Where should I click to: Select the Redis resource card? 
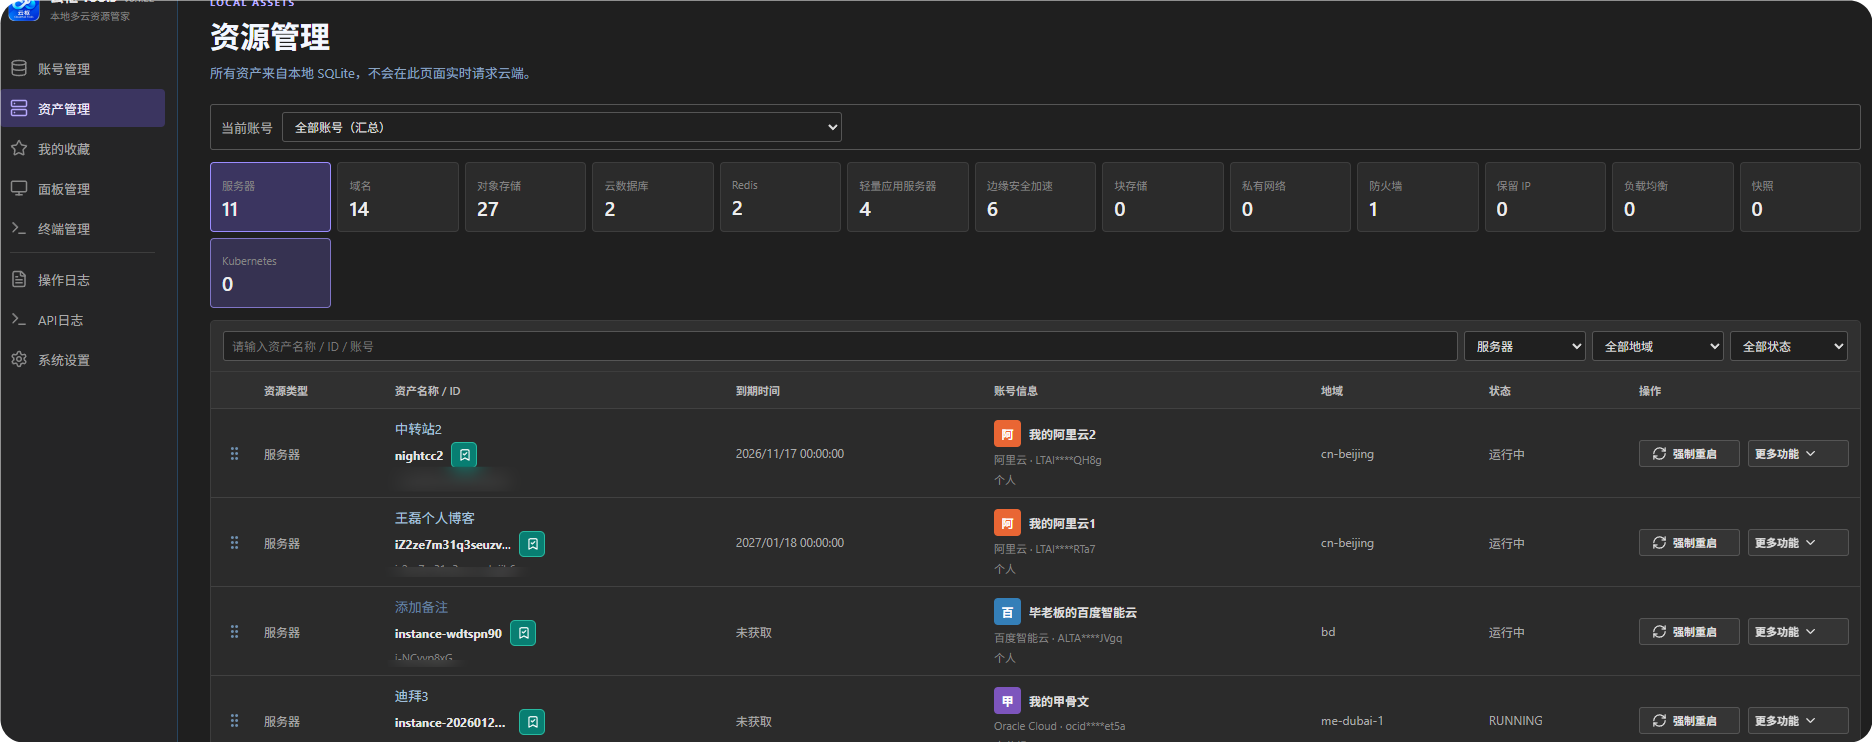pyautogui.click(x=780, y=197)
